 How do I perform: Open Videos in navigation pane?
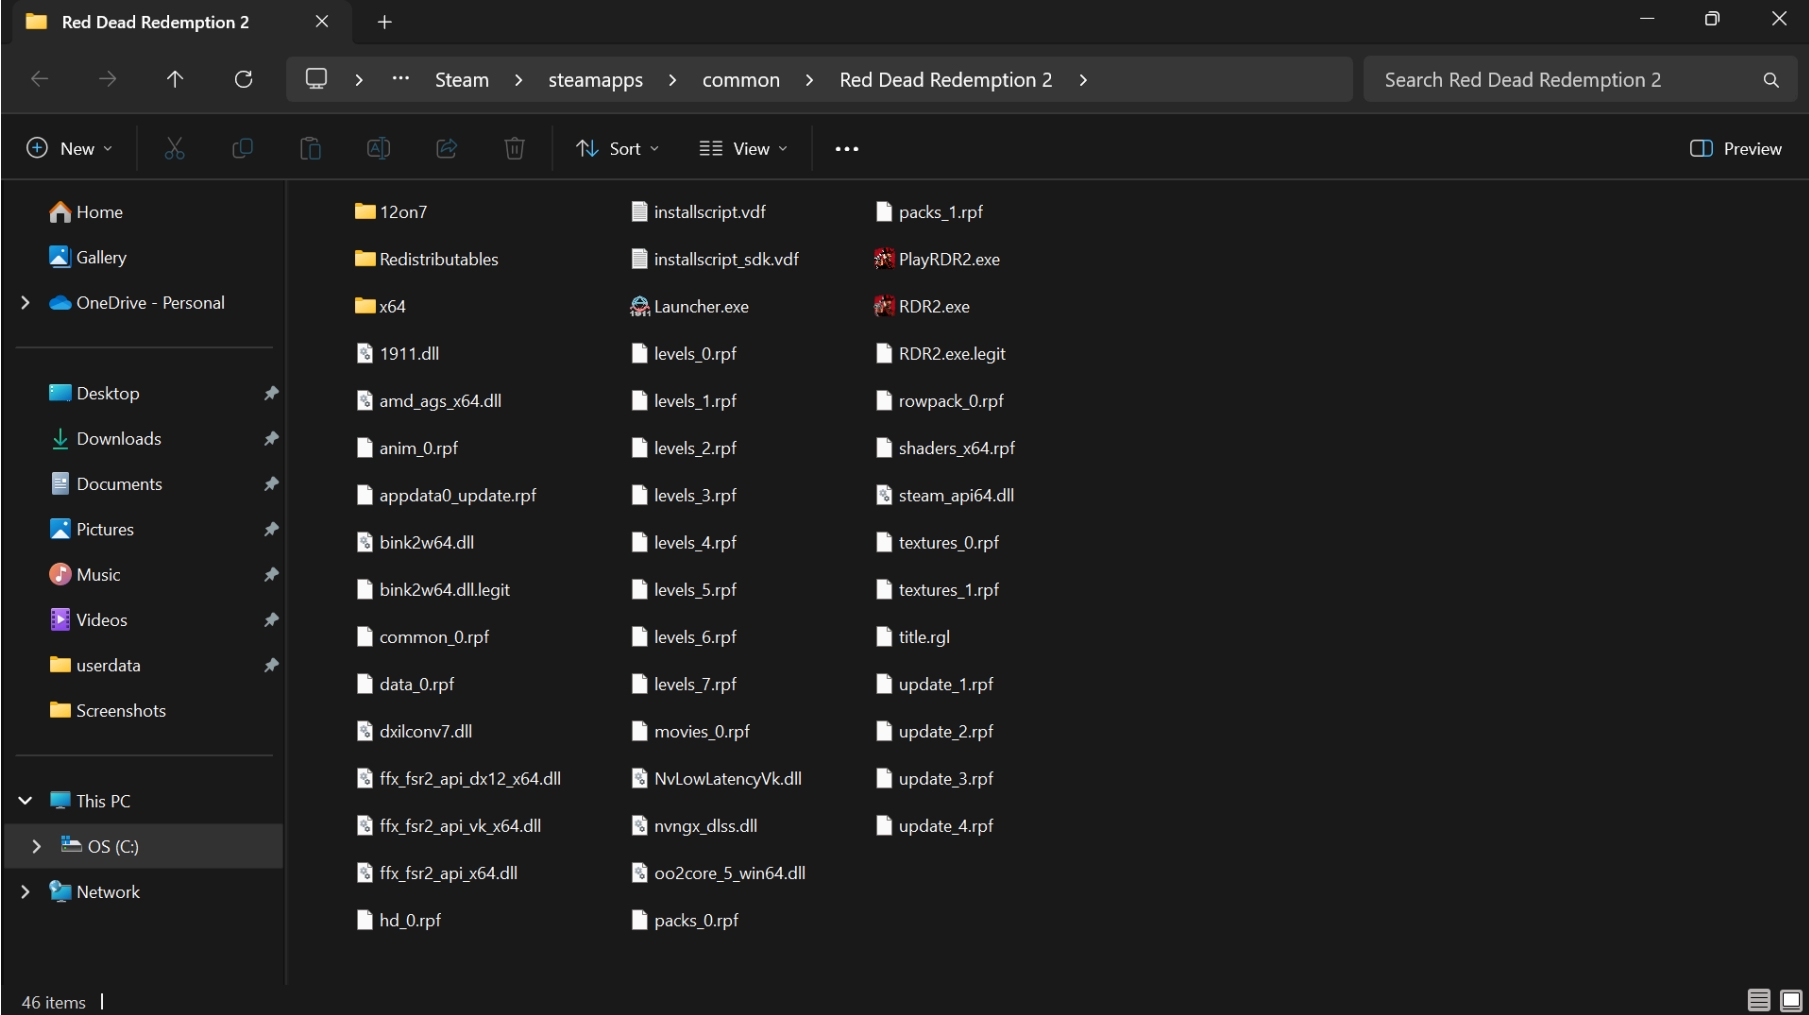point(89,619)
